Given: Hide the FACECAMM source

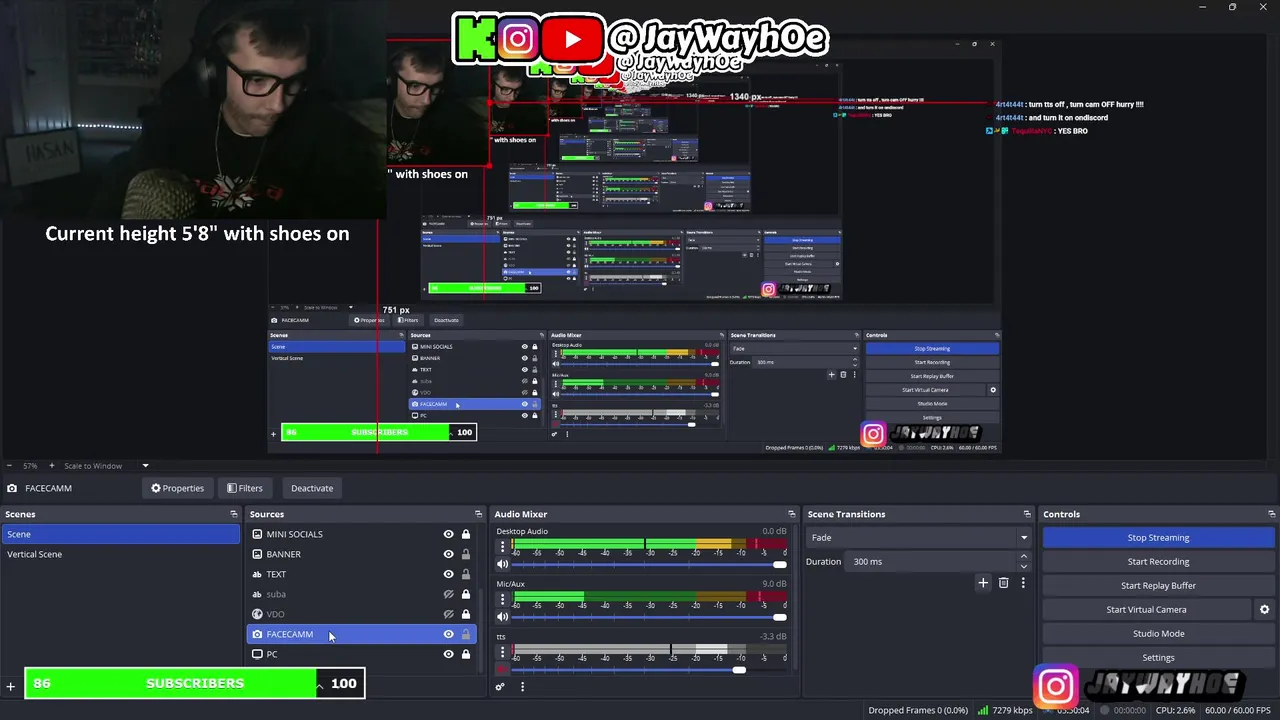Looking at the screenshot, I should [x=448, y=634].
